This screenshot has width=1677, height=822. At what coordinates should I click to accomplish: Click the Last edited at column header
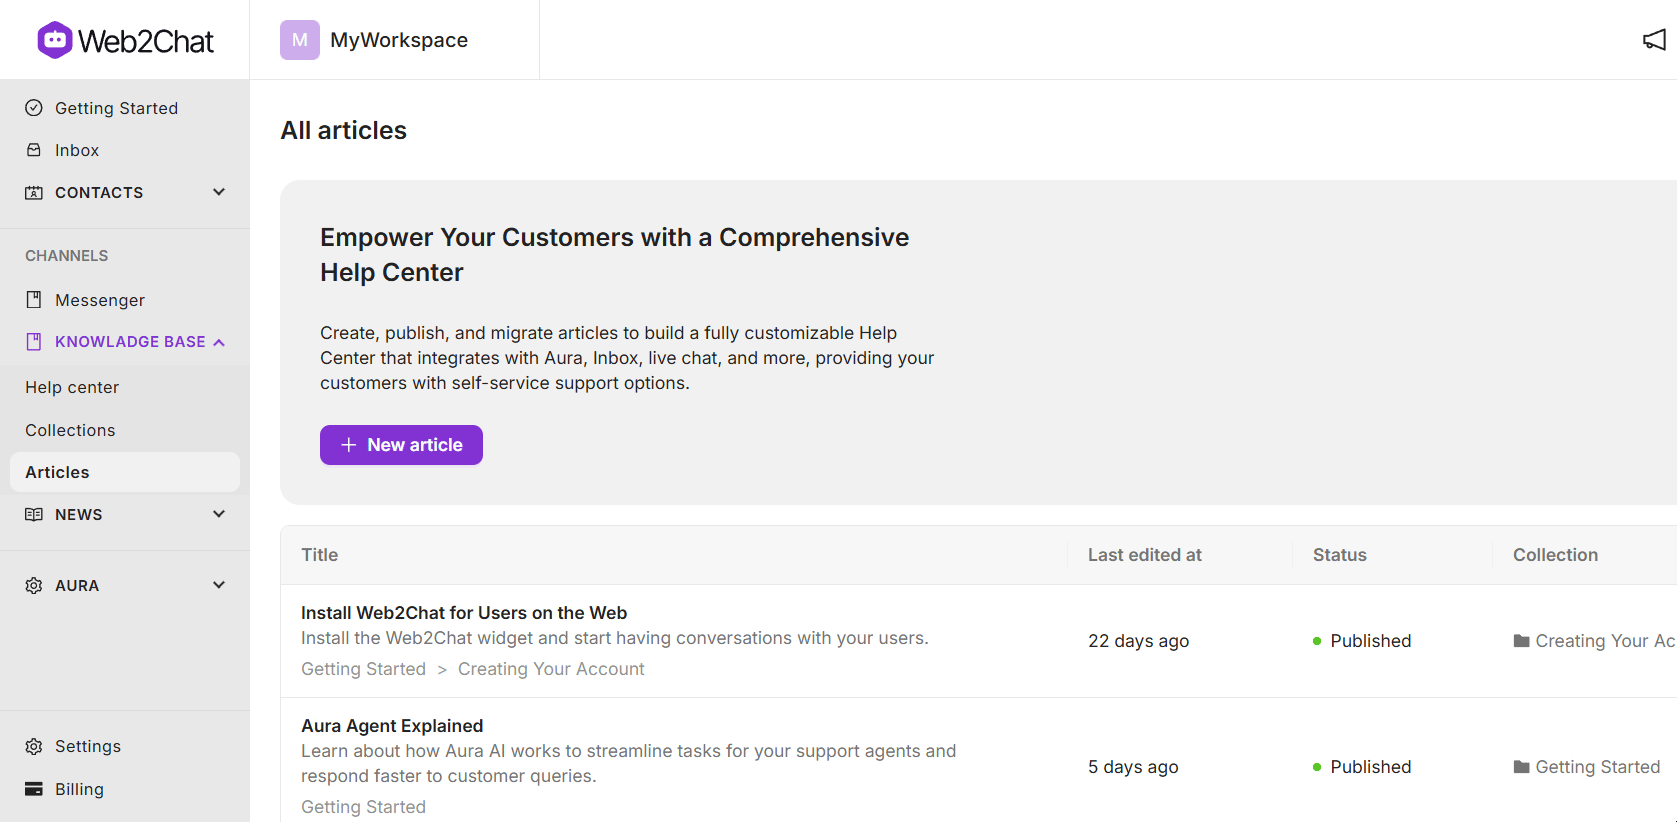point(1145,555)
